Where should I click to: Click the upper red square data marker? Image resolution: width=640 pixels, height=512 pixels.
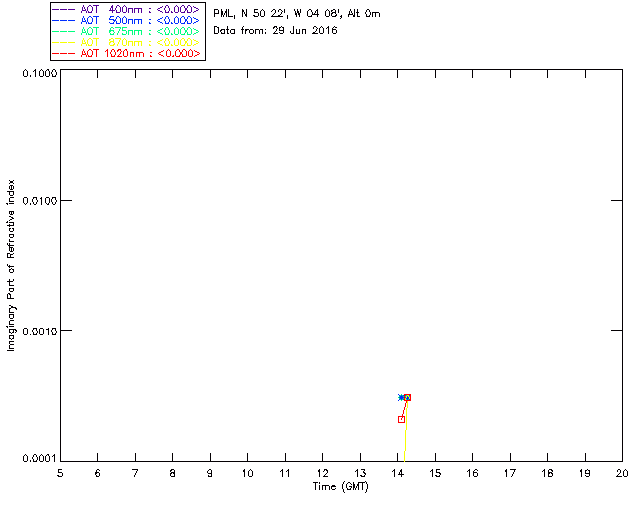(407, 397)
